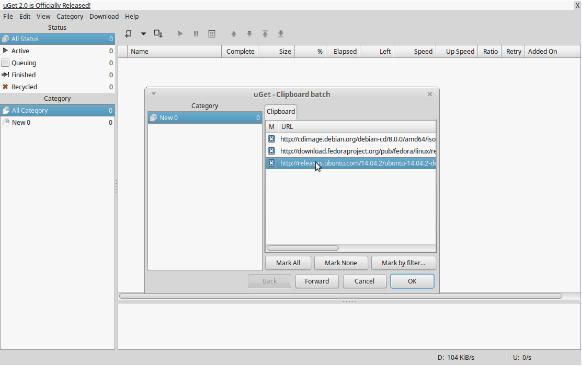The width and height of the screenshot is (582, 366).
Task: Uncheck the cdimage.debian.org URL checkbox
Action: 272,139
